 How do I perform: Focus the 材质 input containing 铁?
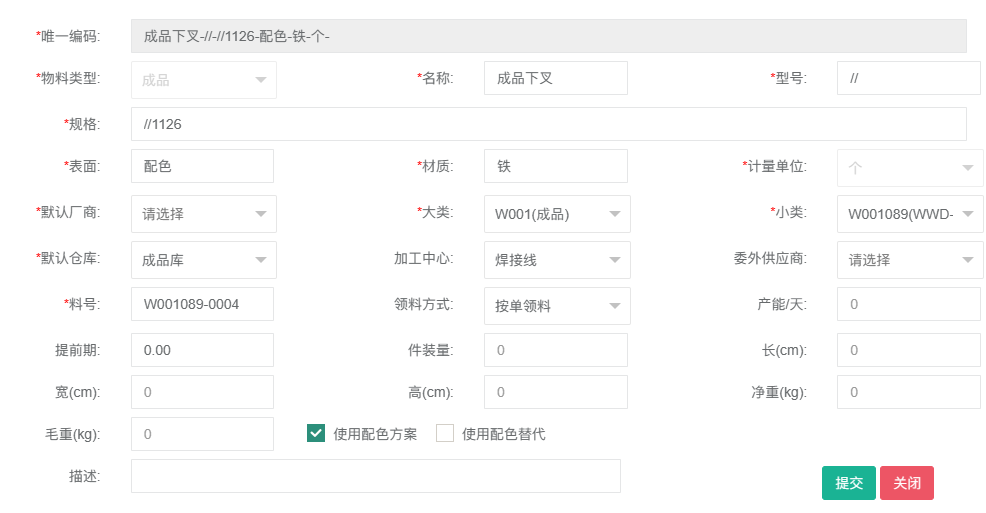pyautogui.click(x=555, y=166)
